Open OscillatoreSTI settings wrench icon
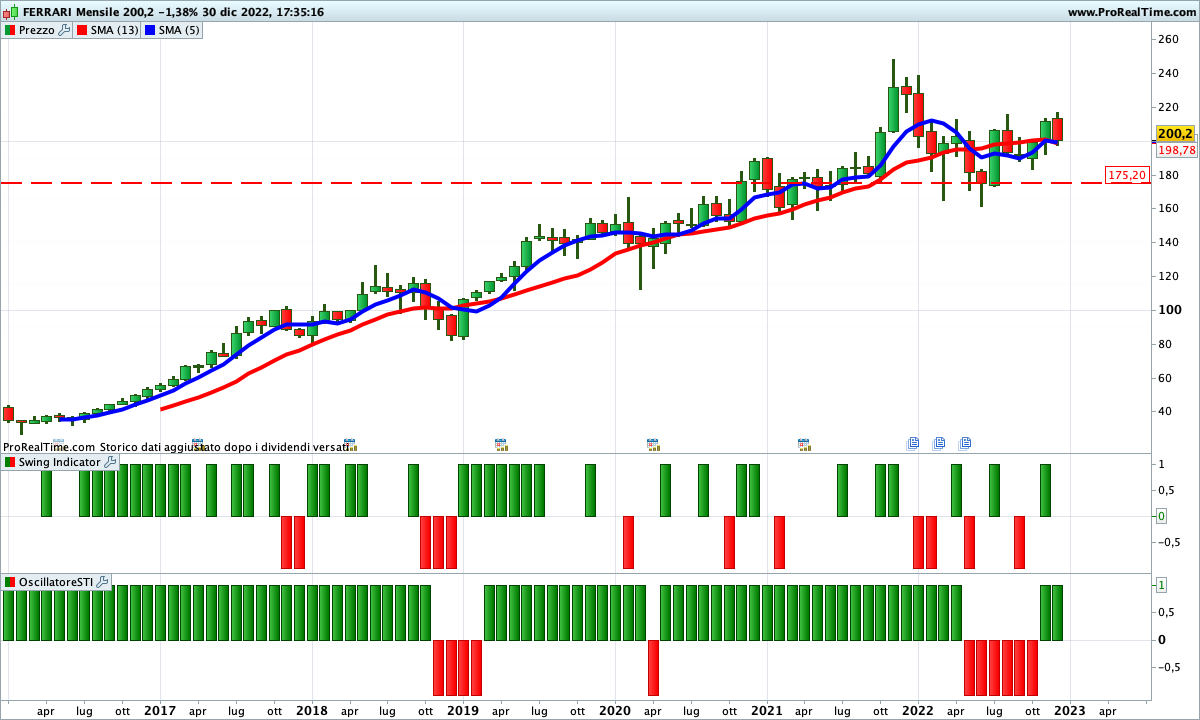1200x720 pixels. pos(102,581)
